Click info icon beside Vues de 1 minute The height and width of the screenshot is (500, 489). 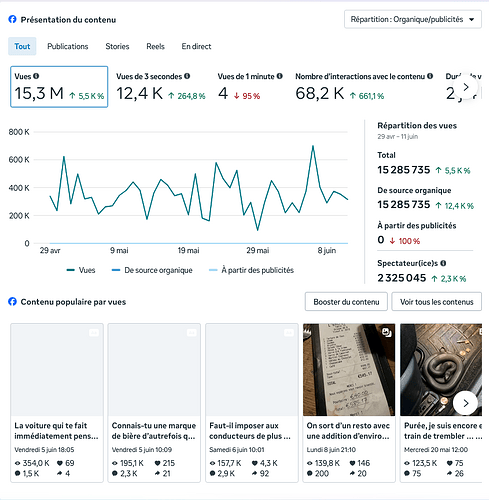(x=279, y=76)
